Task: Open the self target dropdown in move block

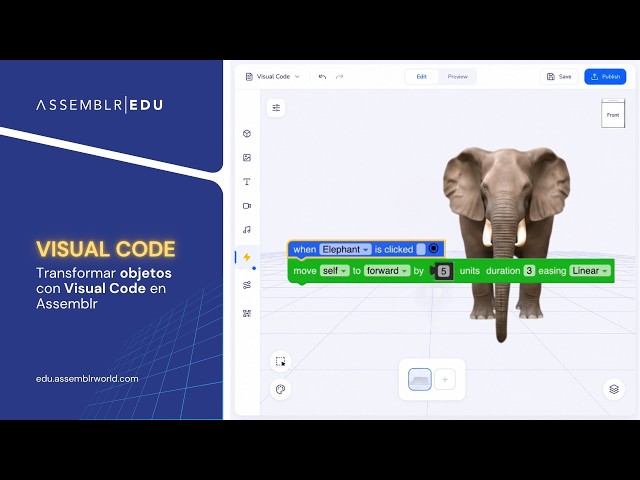Action: (x=335, y=271)
